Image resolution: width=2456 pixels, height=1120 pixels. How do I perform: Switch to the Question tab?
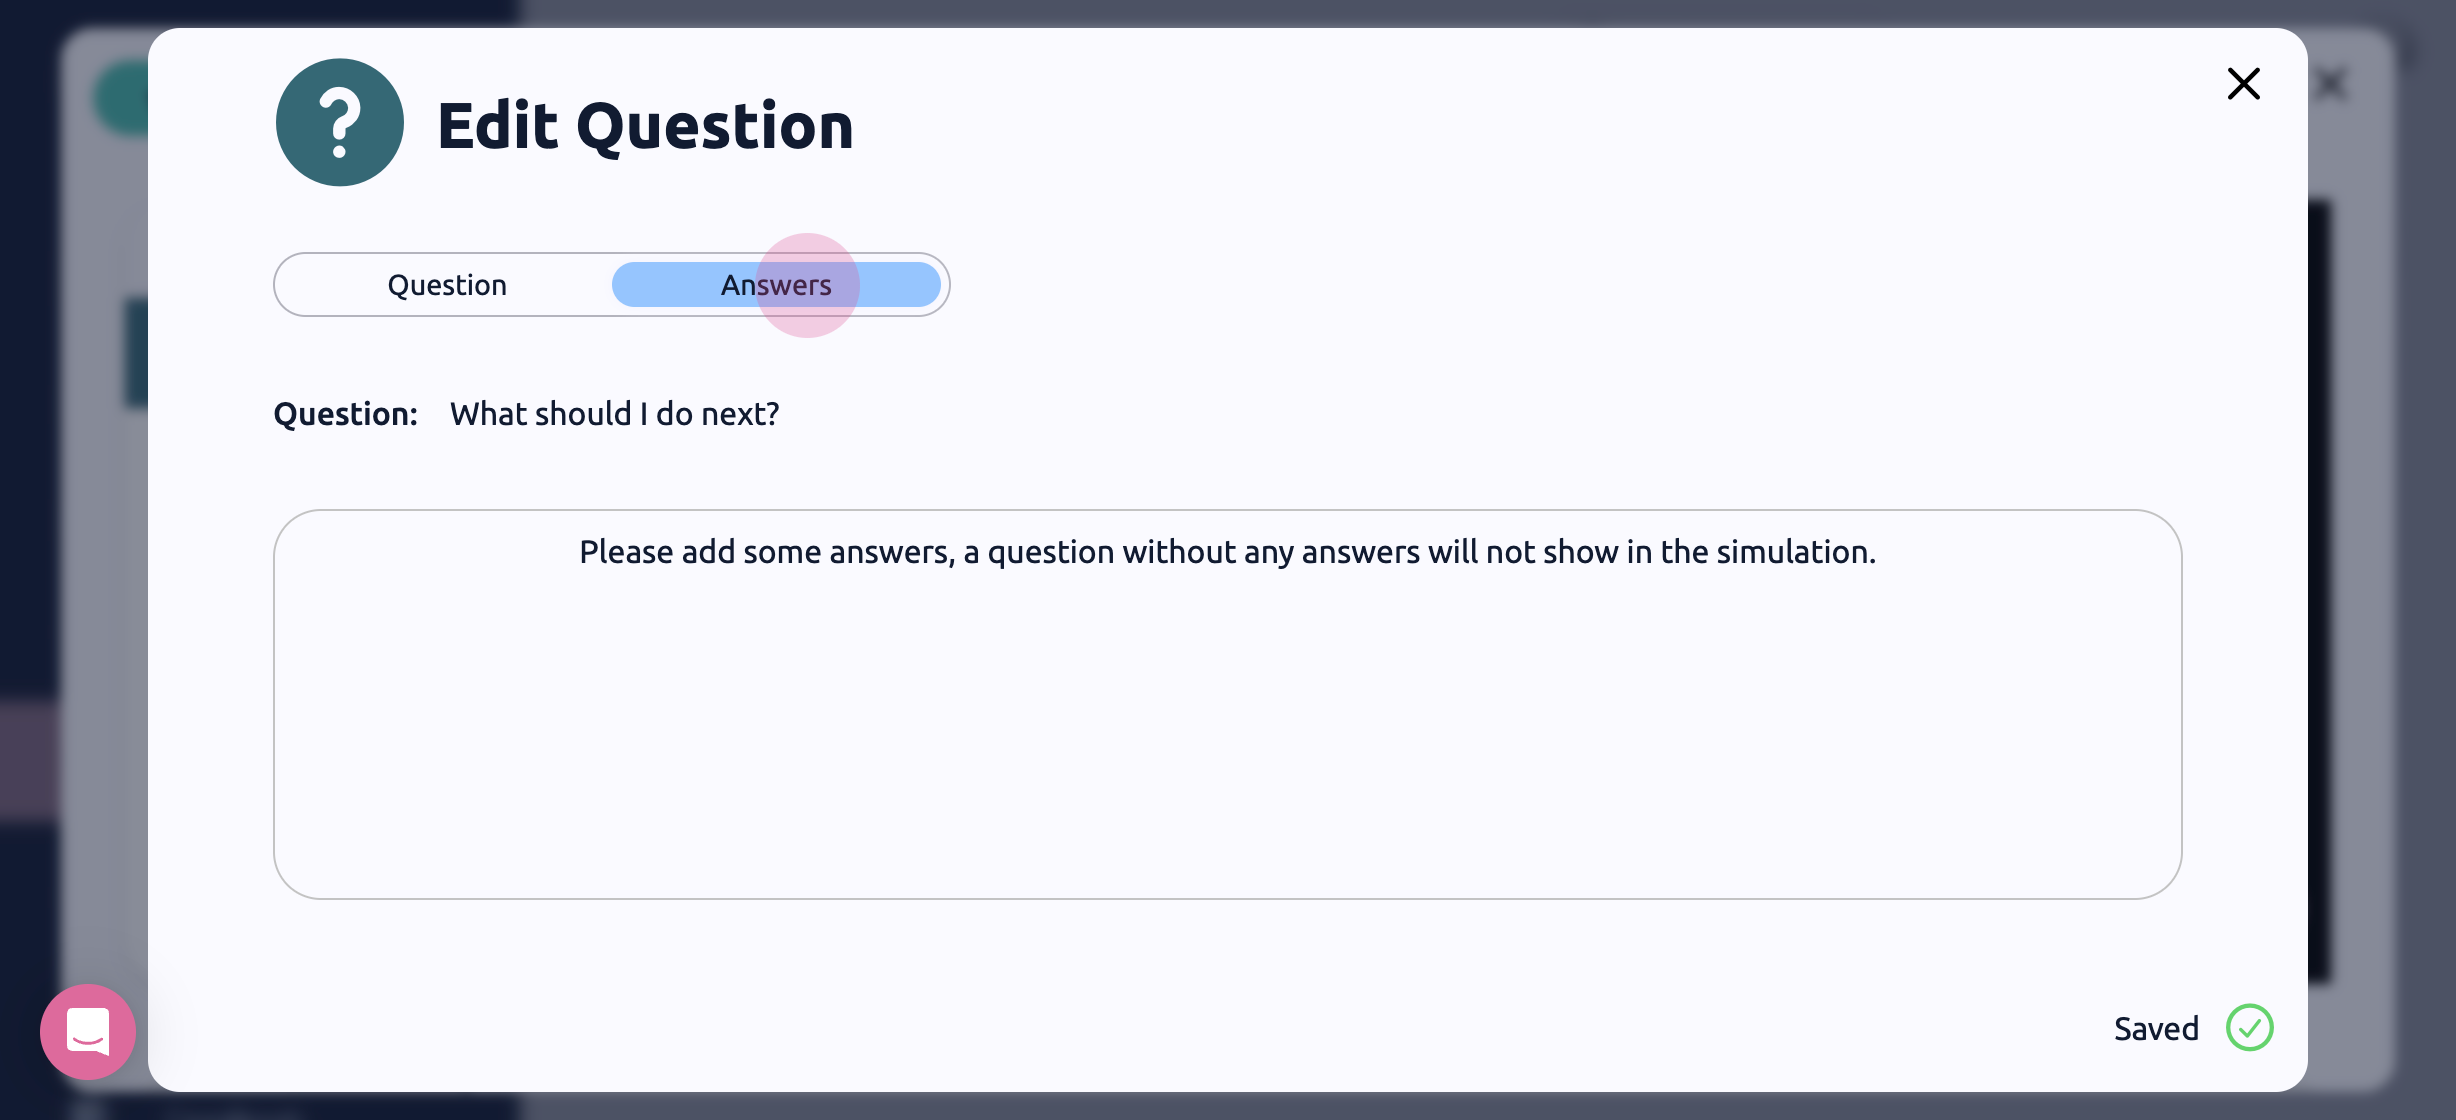point(447,285)
